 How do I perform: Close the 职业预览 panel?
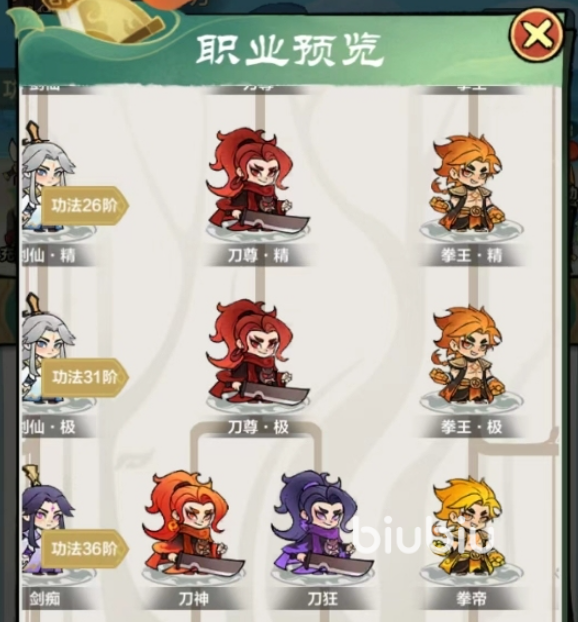[x=537, y=35]
